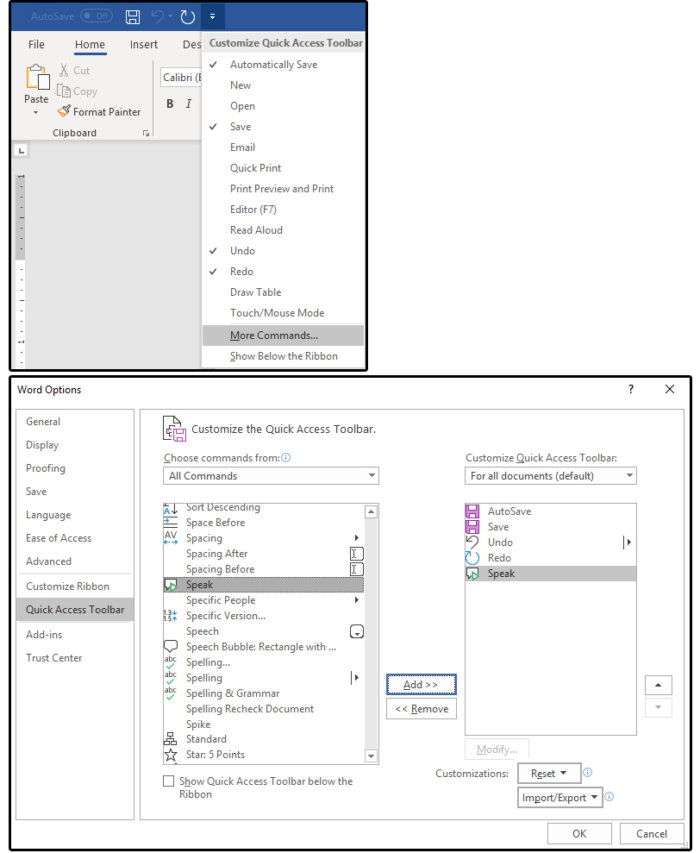700x853 pixels.
Task: Select Quick Print menu entry
Action: click(283, 168)
